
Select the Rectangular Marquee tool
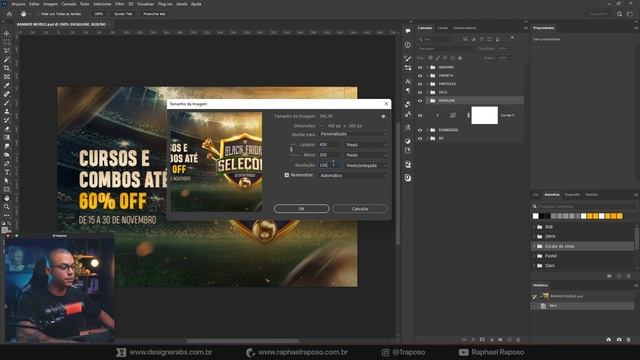[7, 42]
